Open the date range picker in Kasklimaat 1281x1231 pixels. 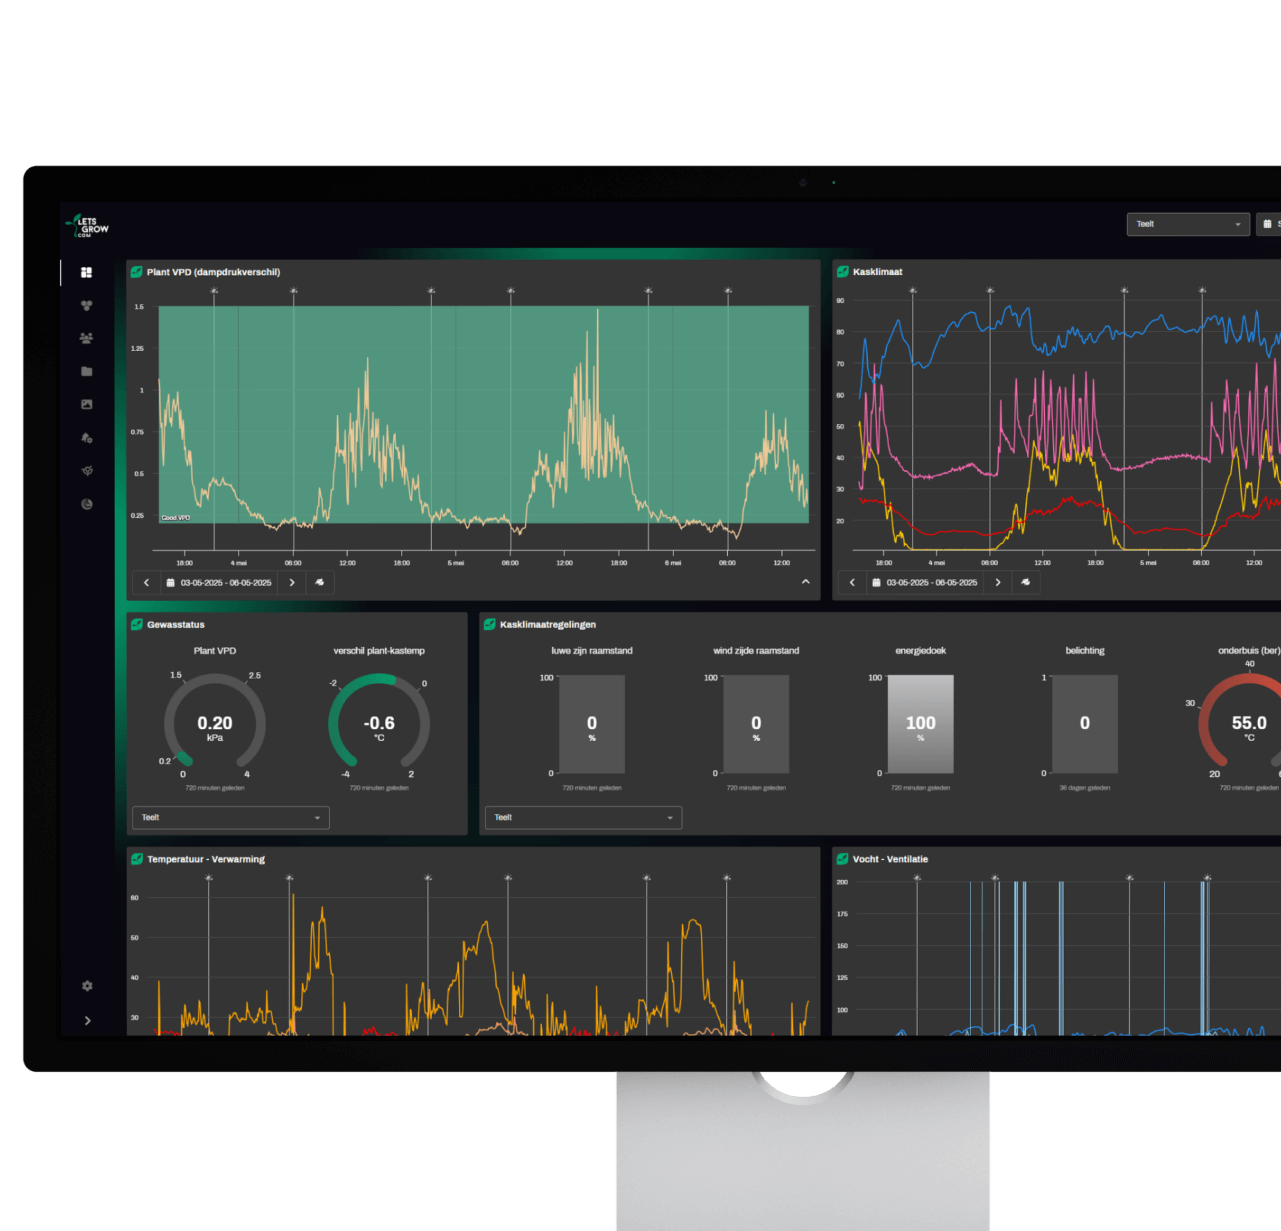pyautogui.click(x=925, y=582)
